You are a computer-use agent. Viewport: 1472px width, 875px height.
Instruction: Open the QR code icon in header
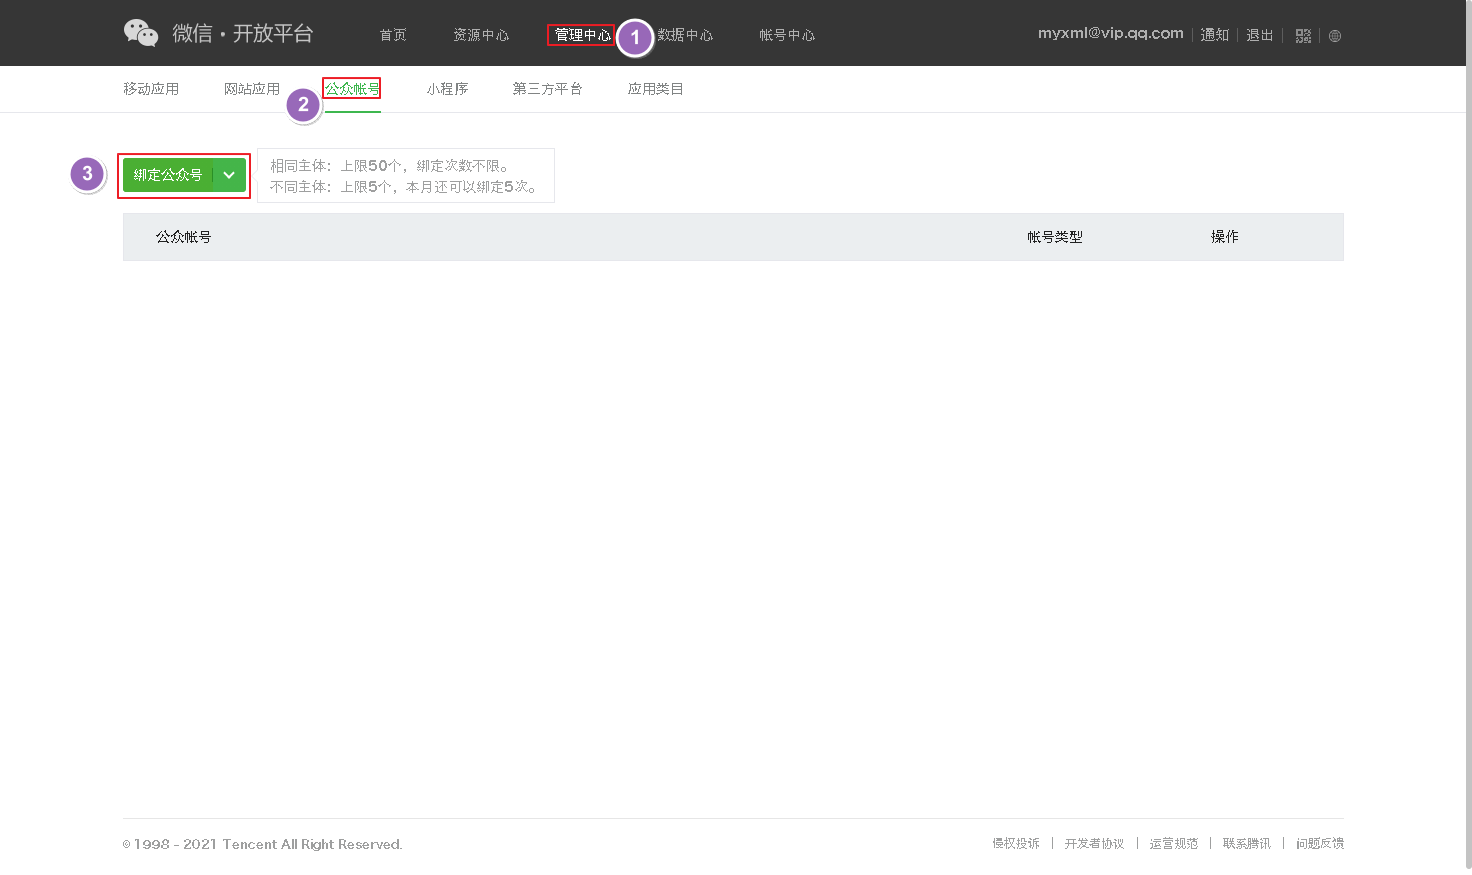point(1303,36)
